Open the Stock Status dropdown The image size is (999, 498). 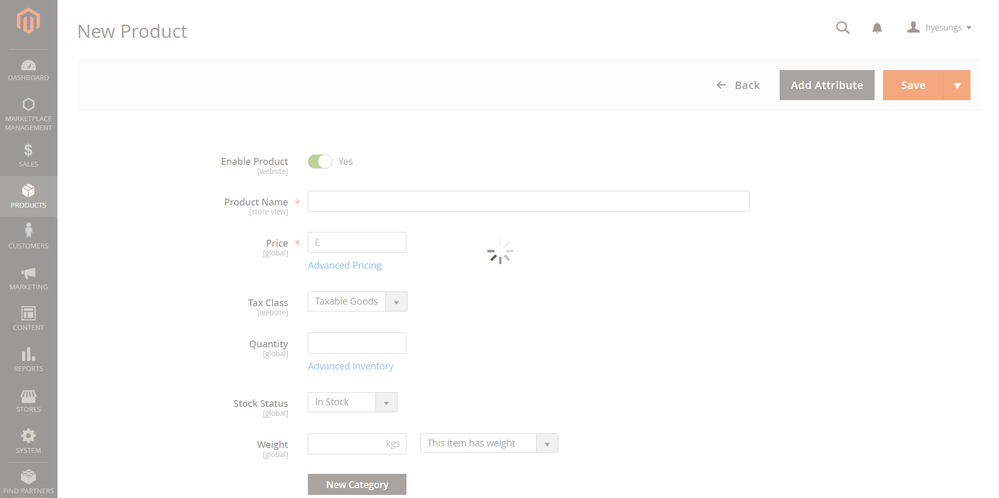(352, 402)
